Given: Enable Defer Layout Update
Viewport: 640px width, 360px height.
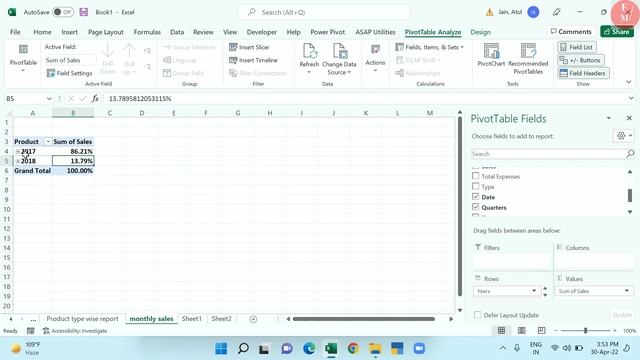Looking at the screenshot, I should point(477,315).
